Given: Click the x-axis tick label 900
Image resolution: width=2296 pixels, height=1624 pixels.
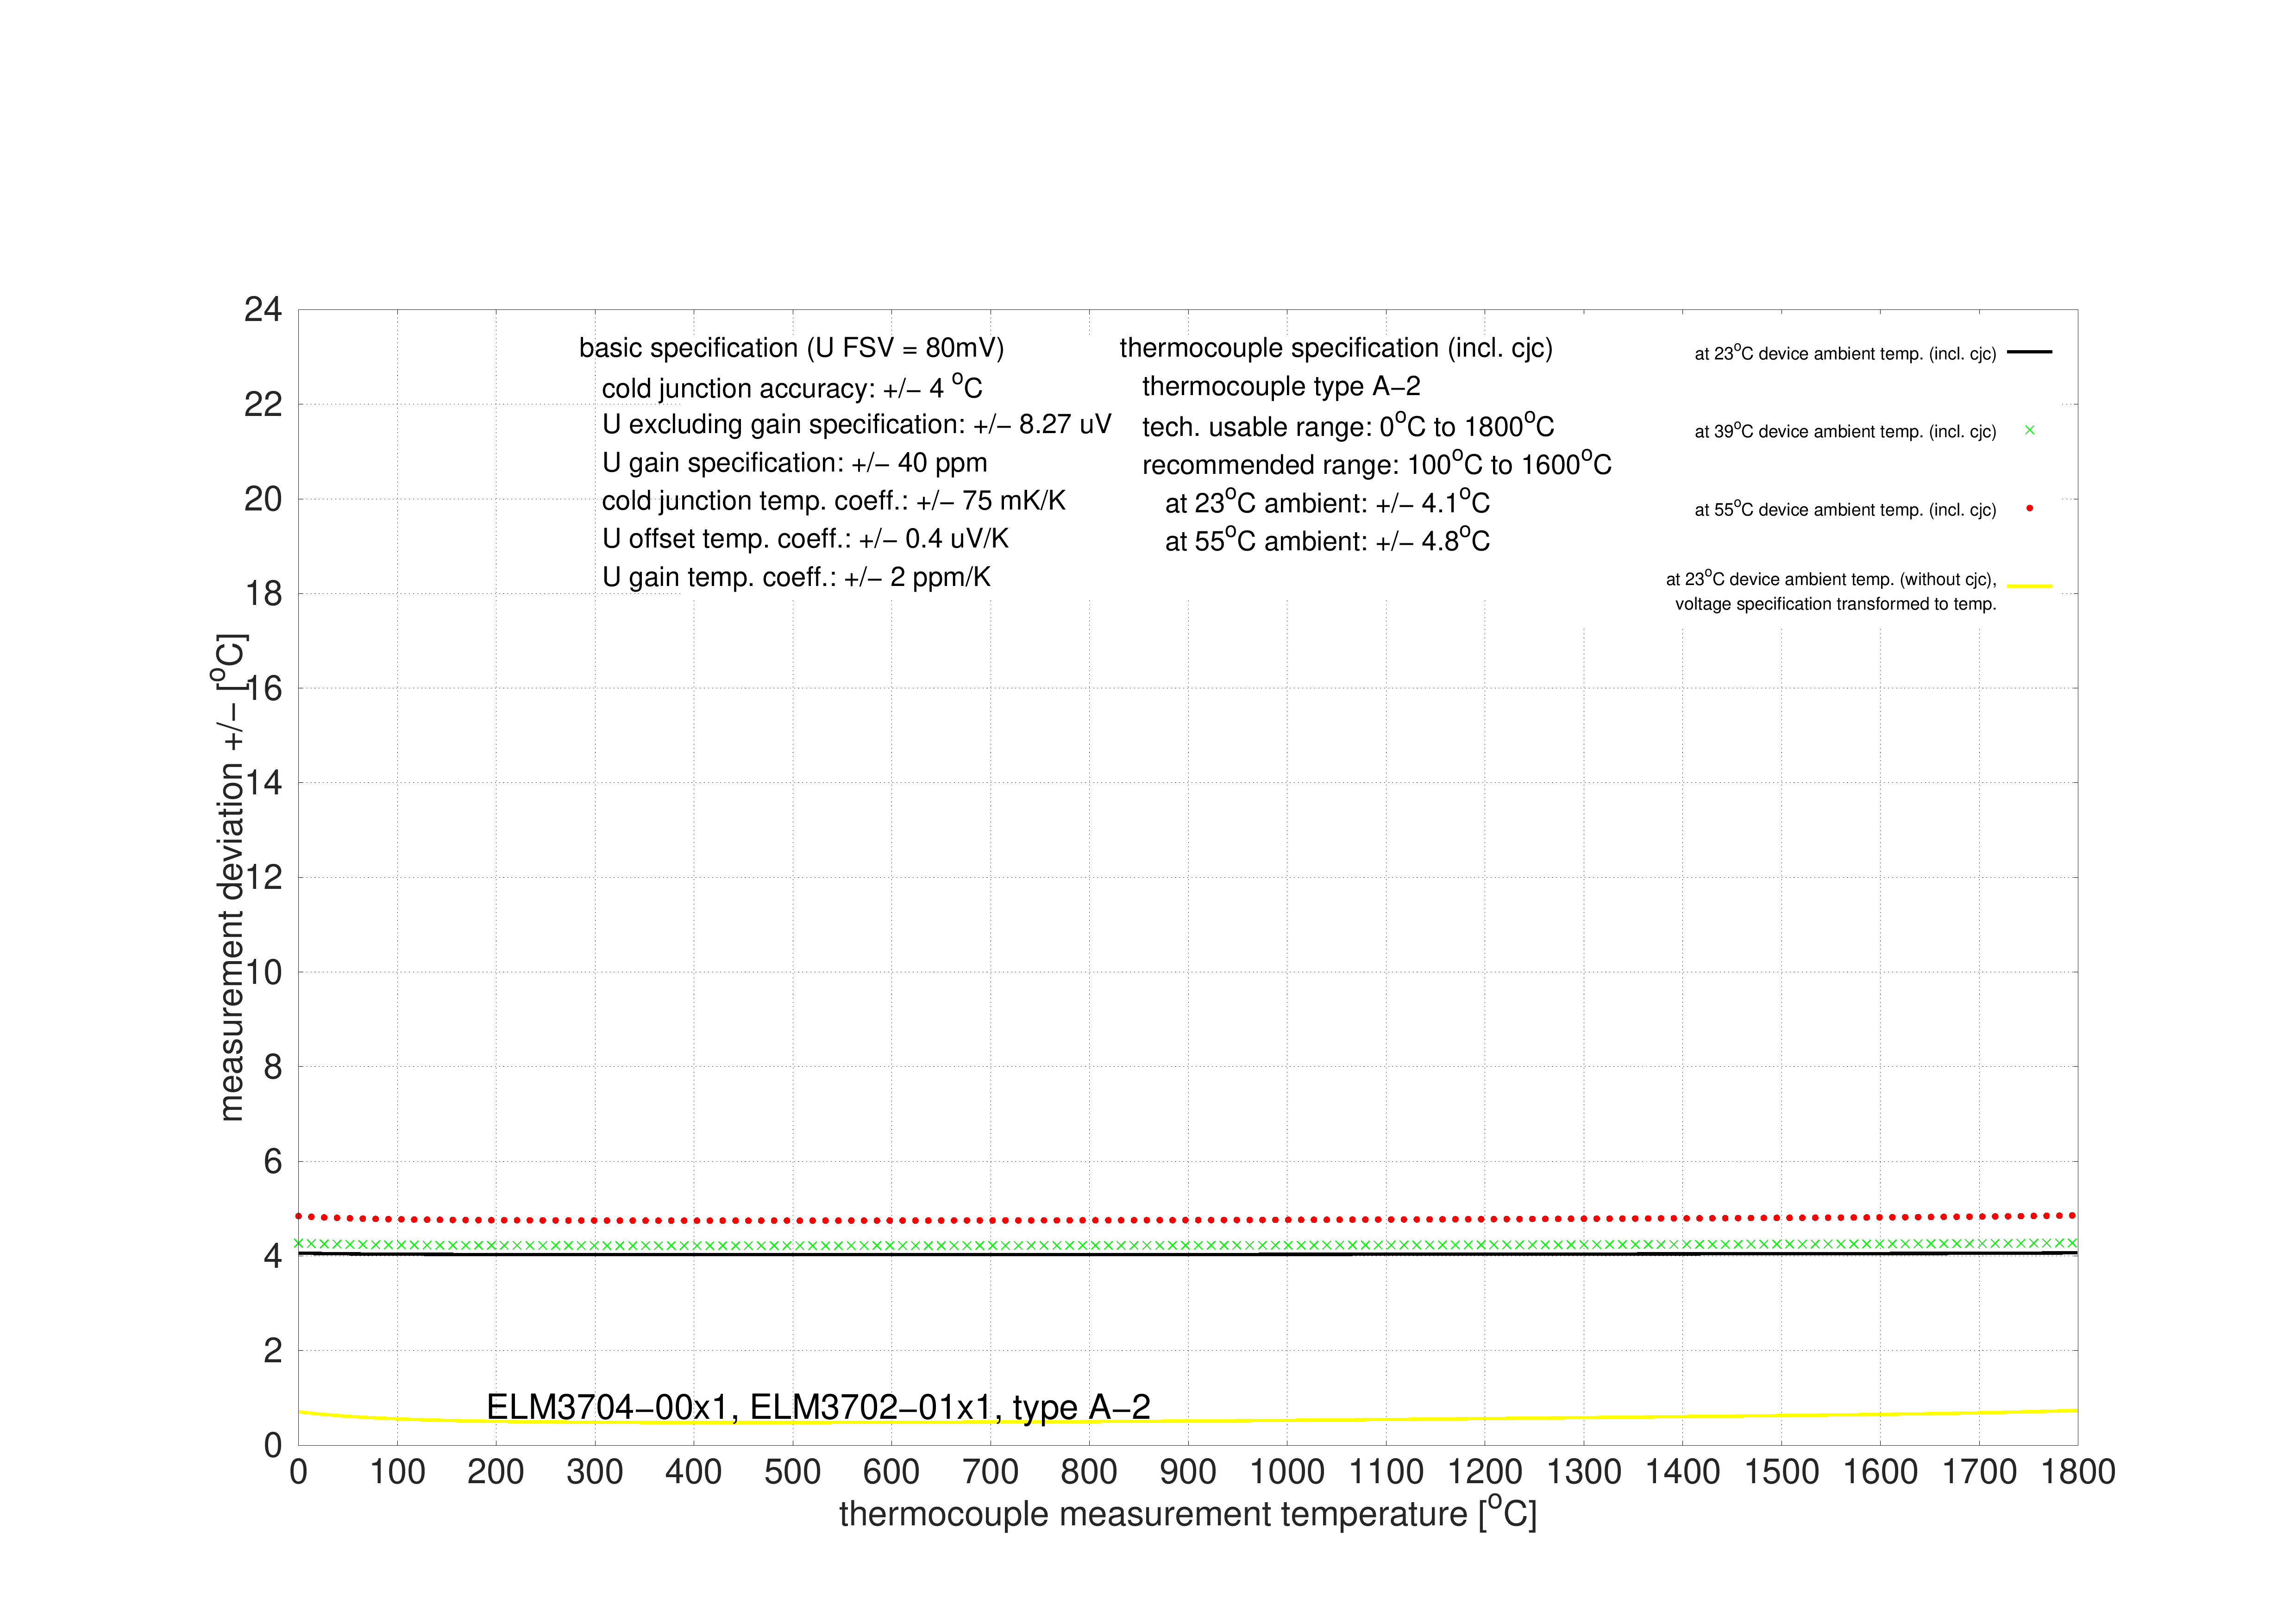Looking at the screenshot, I should [1188, 1472].
